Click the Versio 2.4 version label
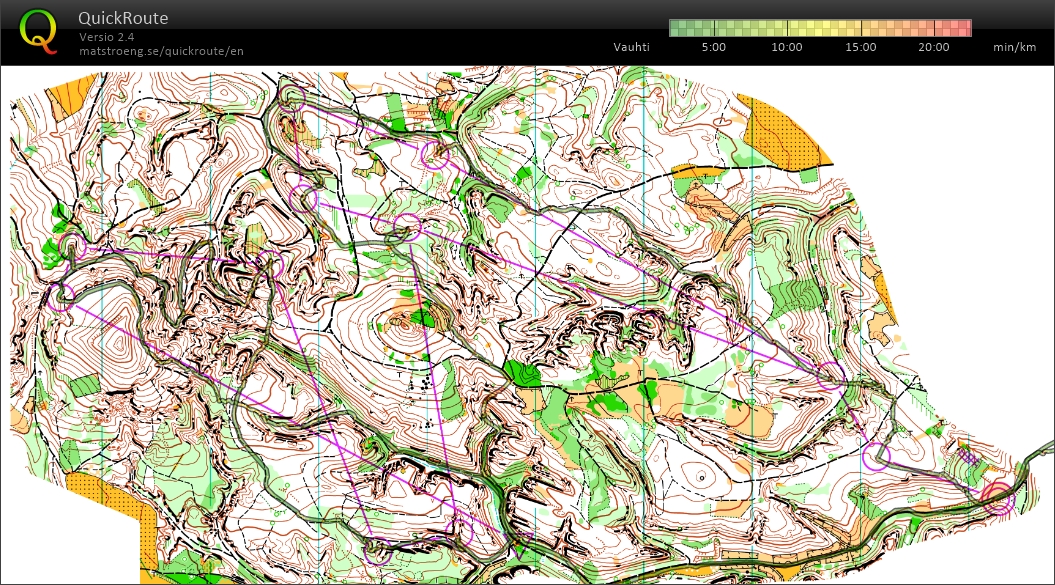Screen dimensions: 1055x585 [108, 37]
